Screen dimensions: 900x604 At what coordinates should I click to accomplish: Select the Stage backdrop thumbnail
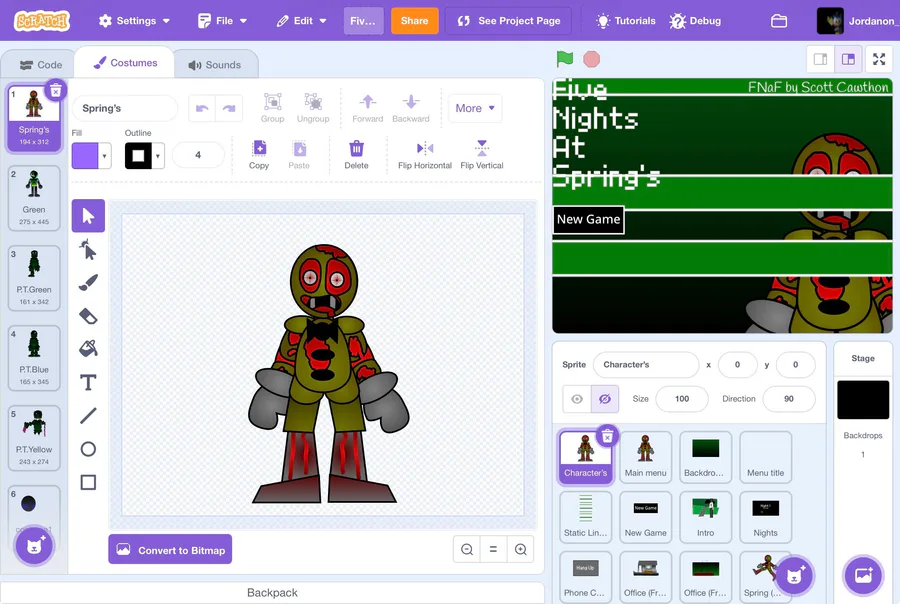(x=863, y=400)
